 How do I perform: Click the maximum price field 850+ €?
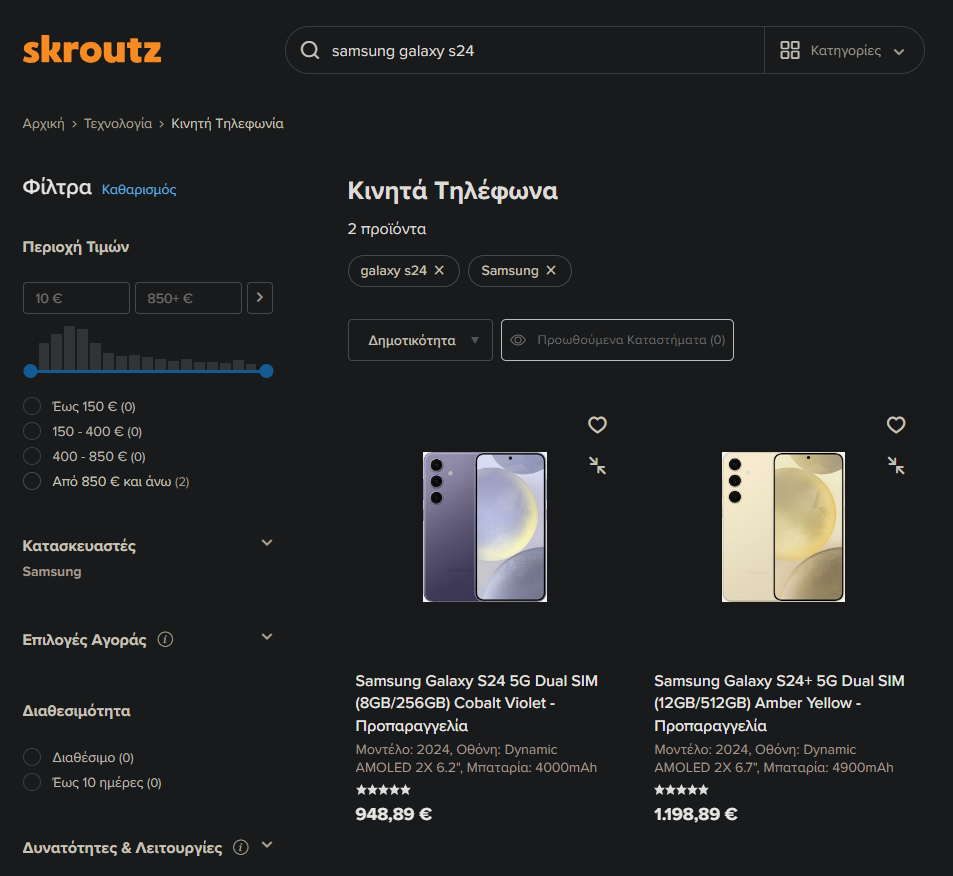click(188, 298)
